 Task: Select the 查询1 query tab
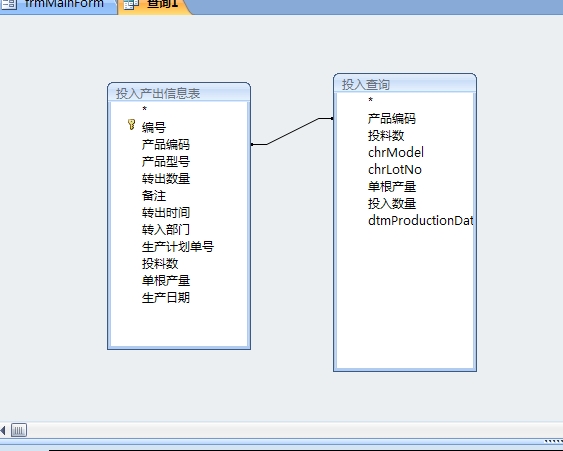(x=154, y=5)
